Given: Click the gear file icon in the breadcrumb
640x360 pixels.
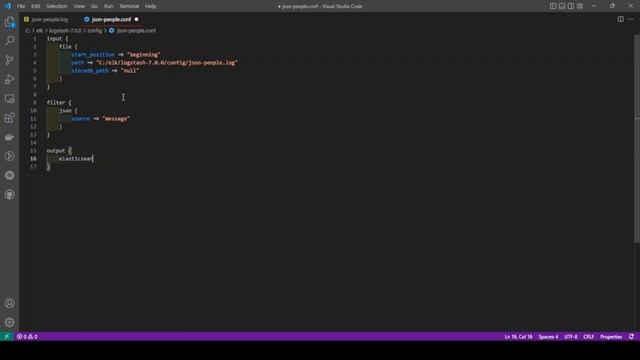Looking at the screenshot, I should (111, 31).
